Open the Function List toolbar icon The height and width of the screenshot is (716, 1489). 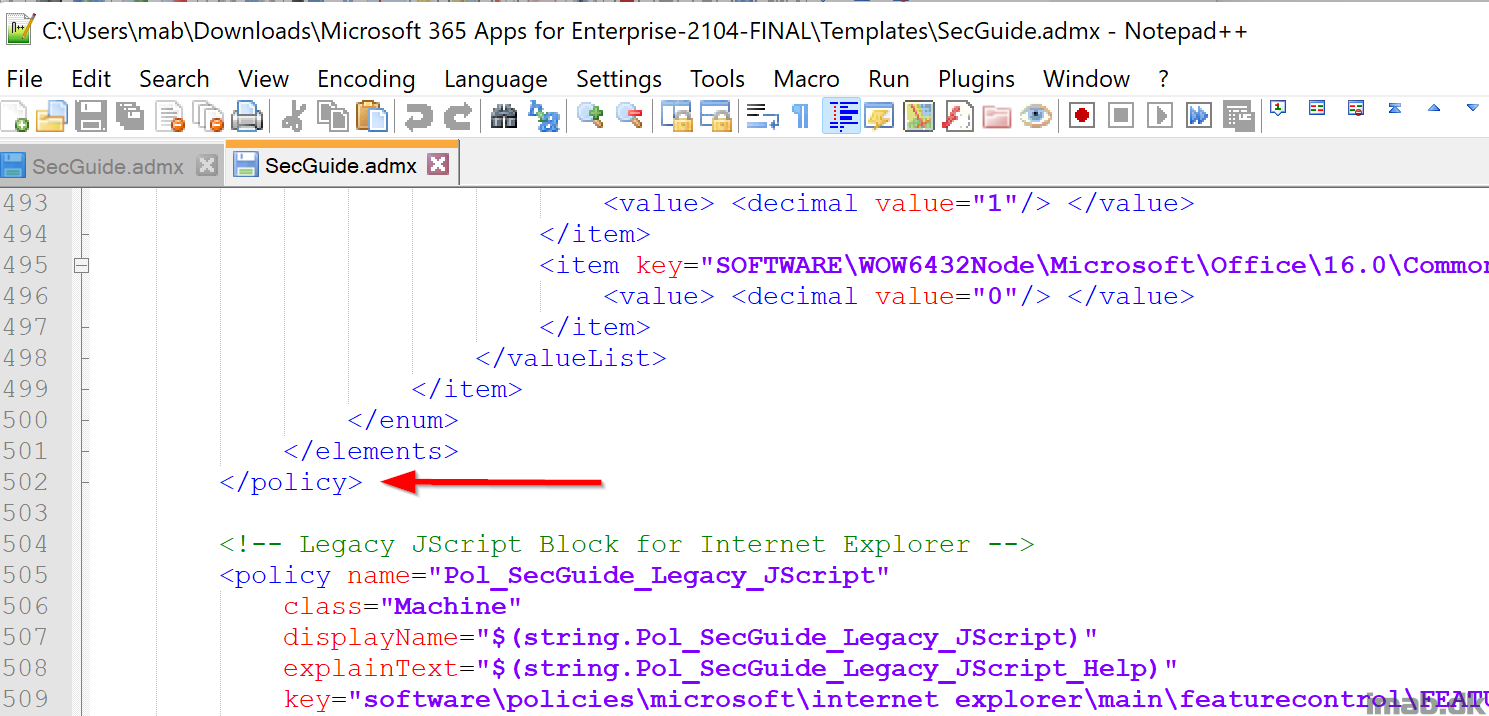point(958,116)
